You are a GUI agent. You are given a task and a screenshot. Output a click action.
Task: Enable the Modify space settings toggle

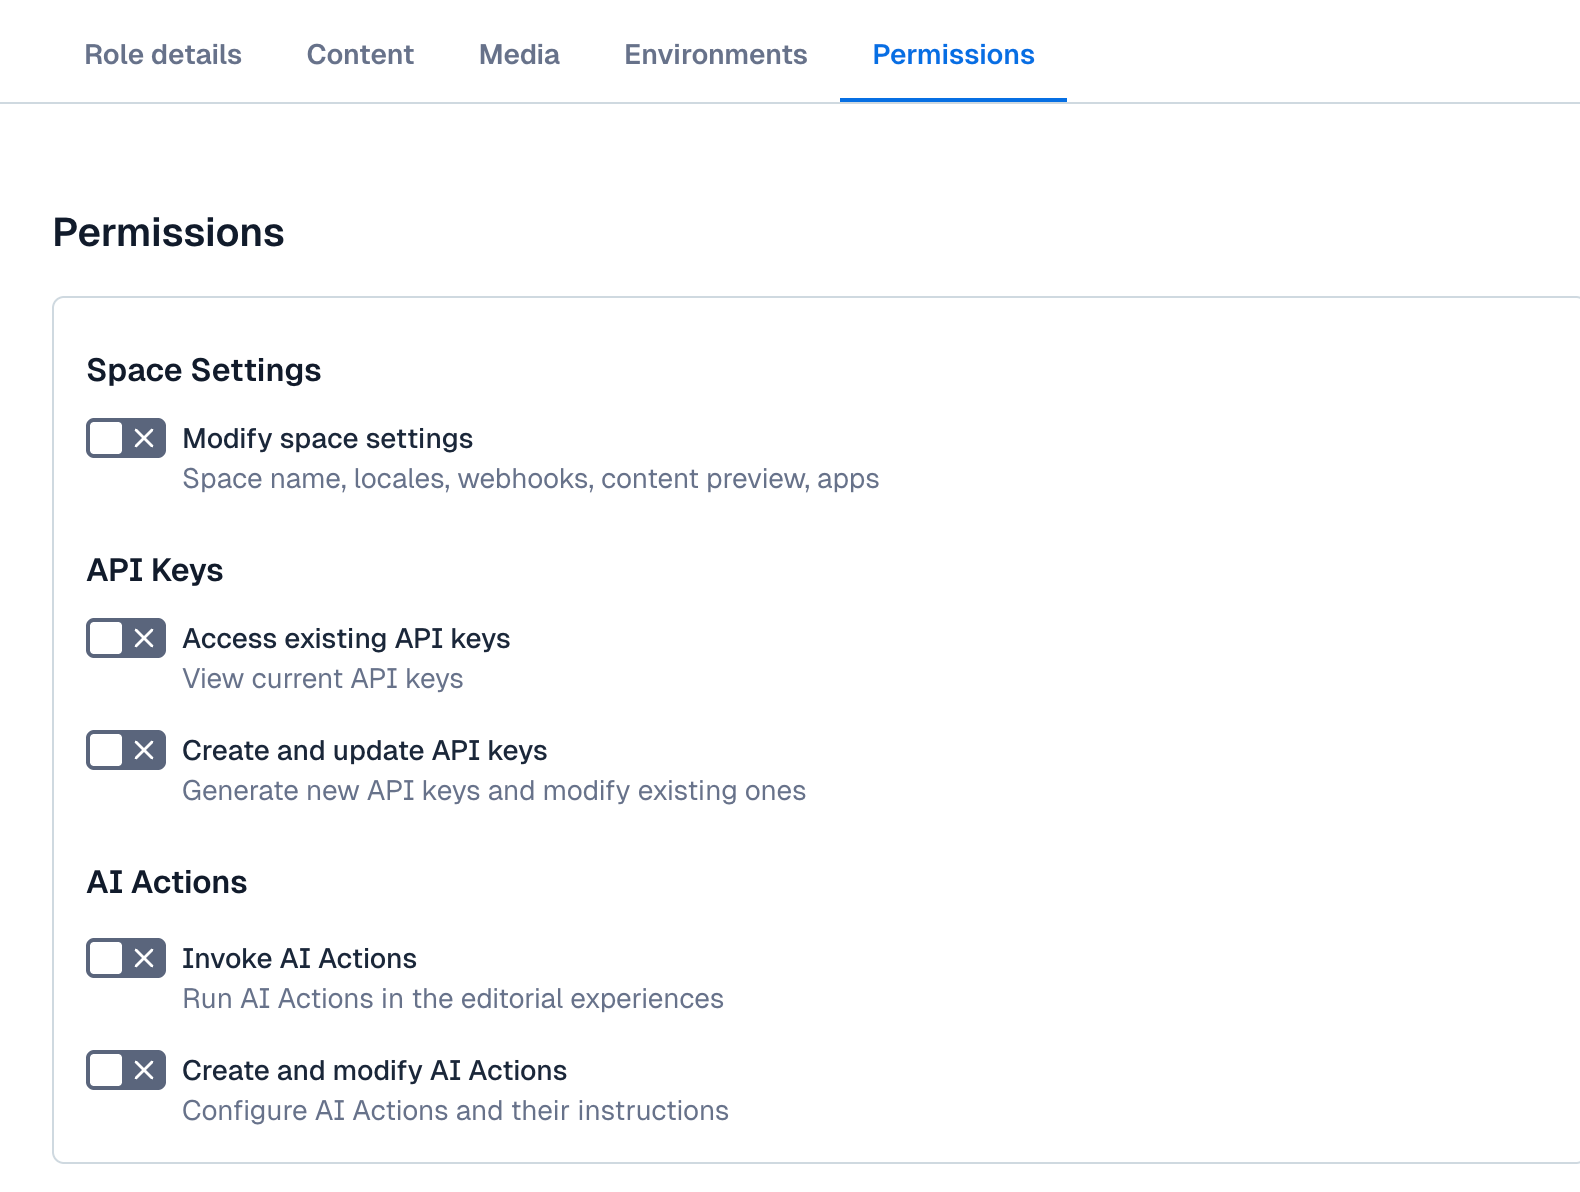coord(126,438)
